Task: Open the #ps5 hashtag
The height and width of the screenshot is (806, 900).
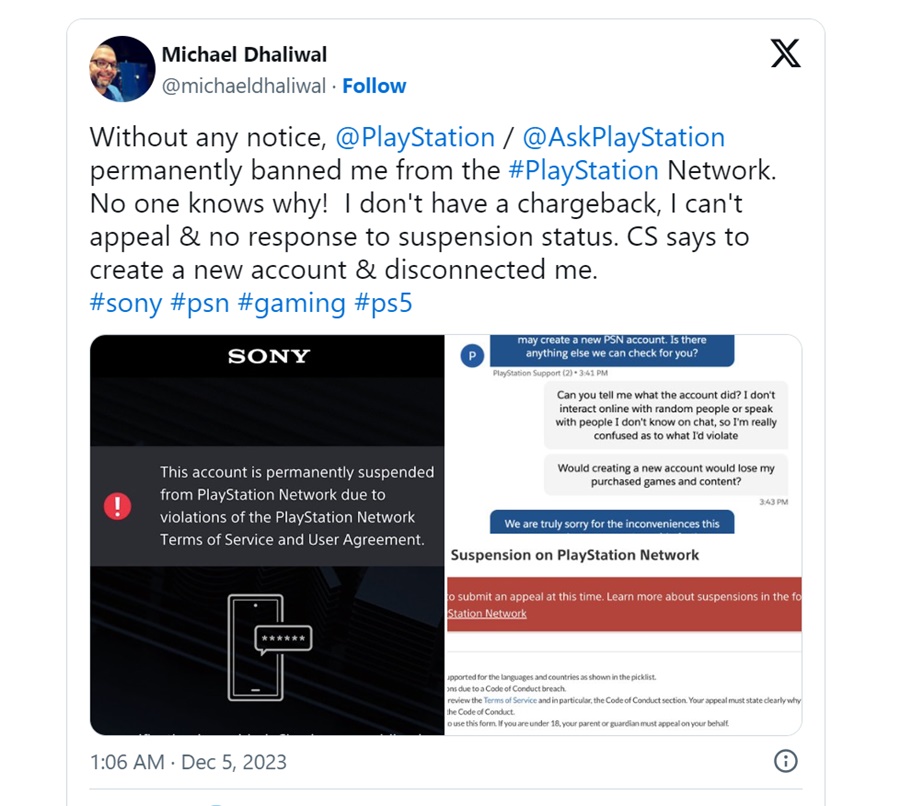Action: point(383,303)
